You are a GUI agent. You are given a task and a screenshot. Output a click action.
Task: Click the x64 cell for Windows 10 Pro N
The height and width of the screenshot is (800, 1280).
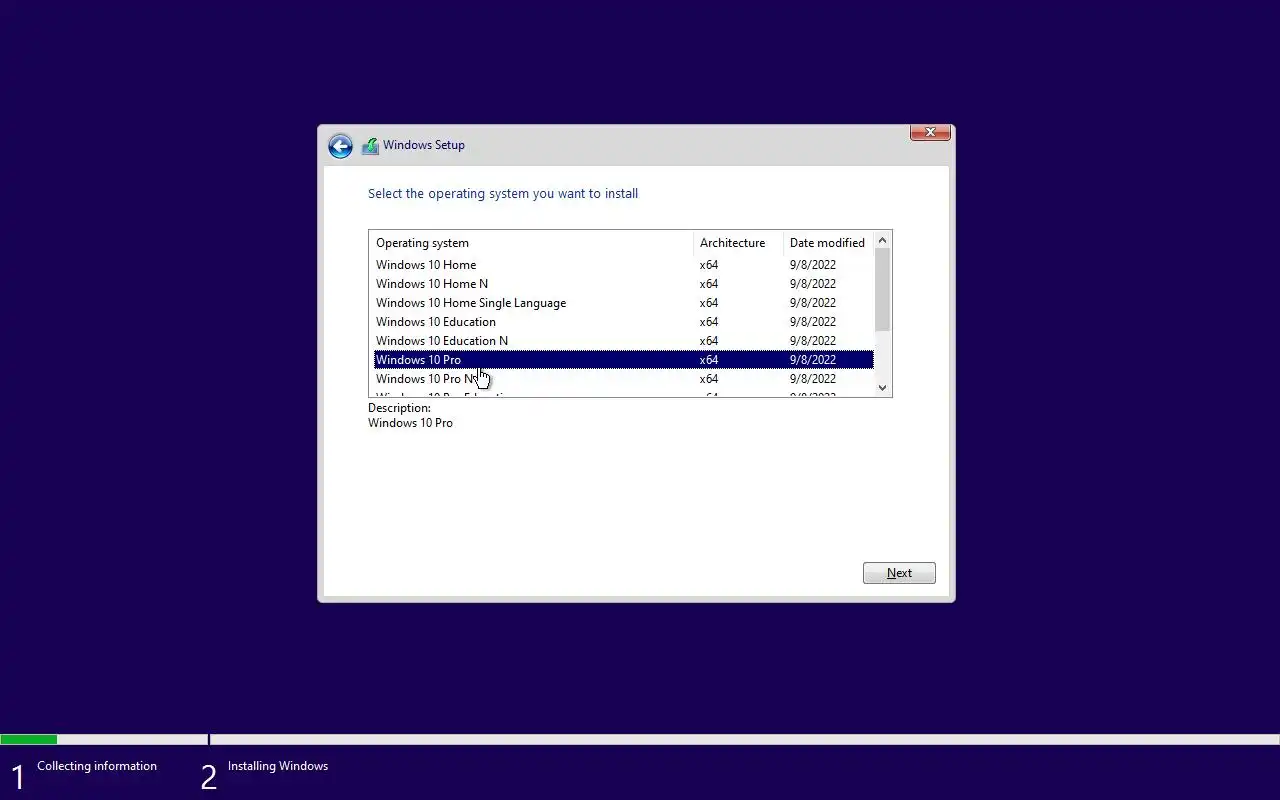709,379
